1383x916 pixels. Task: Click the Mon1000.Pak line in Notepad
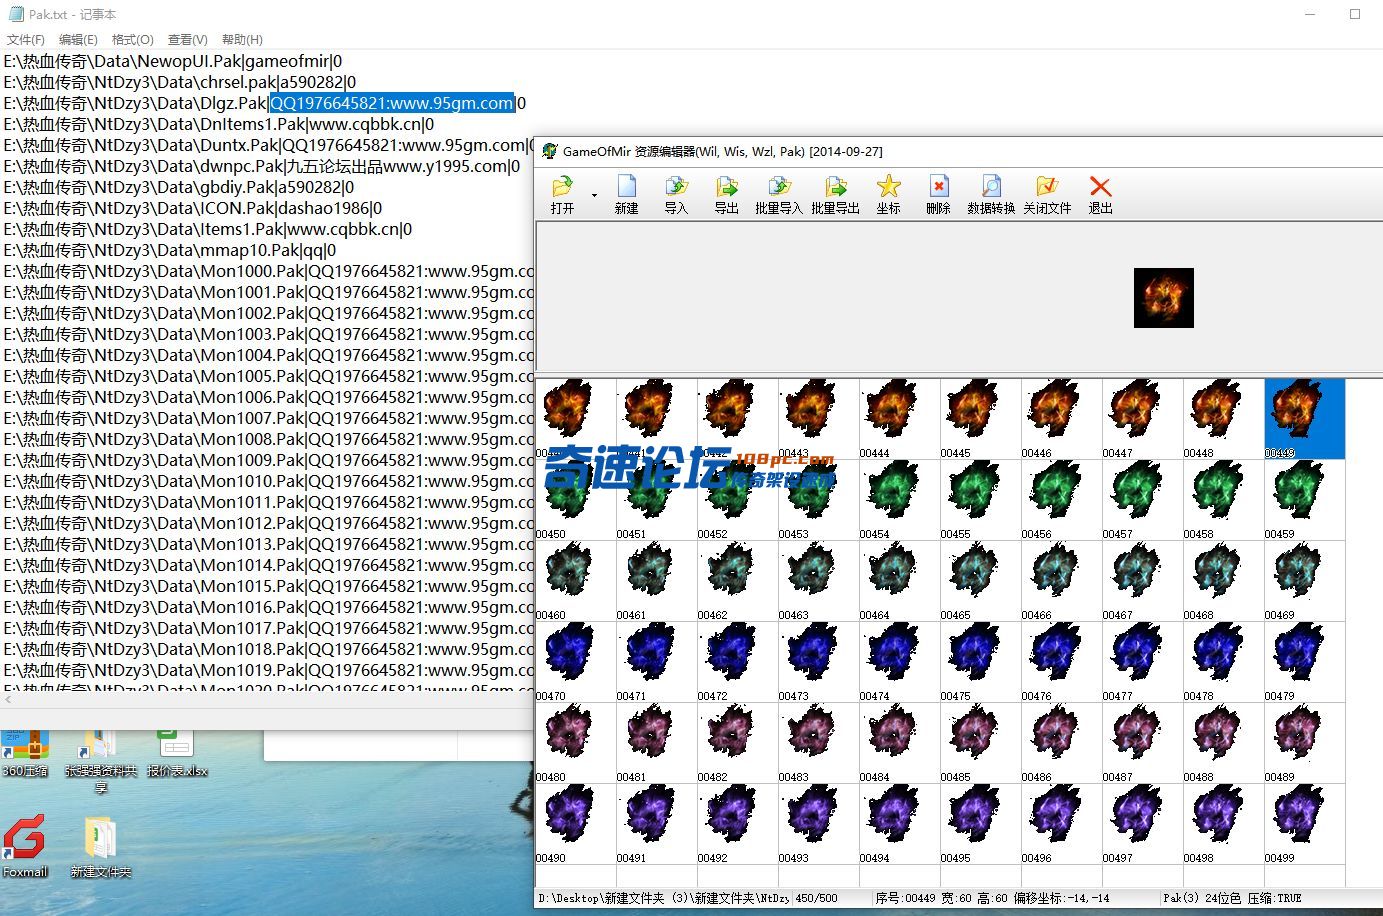[268, 271]
